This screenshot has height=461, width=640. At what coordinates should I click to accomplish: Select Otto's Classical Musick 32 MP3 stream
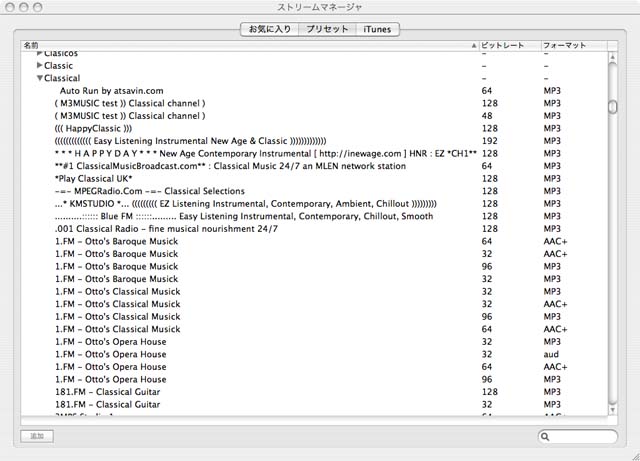pyautogui.click(x=314, y=292)
